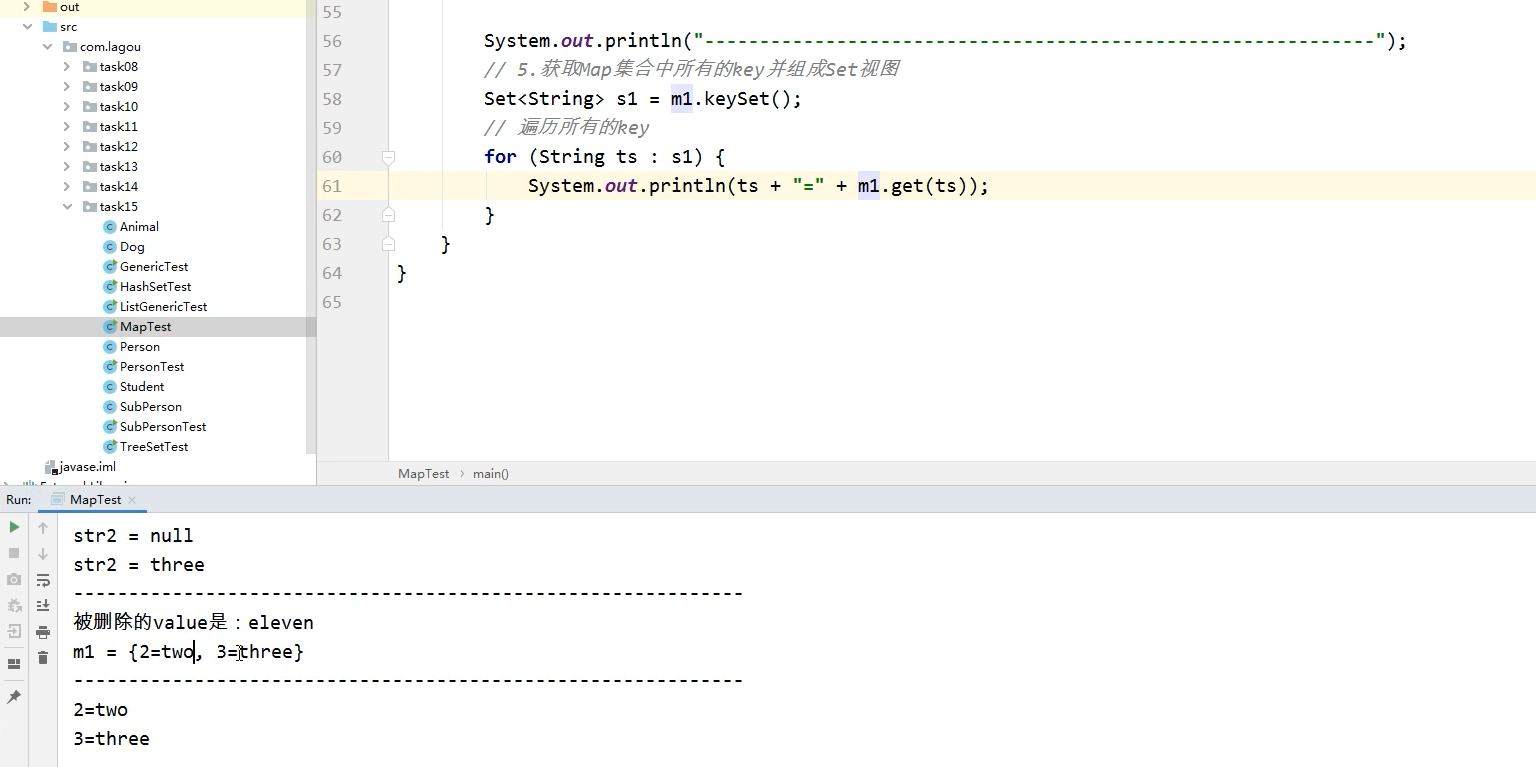Click the Restore Layout icon in Run panel
Viewport: 1536px width, 767px height.
click(14, 663)
